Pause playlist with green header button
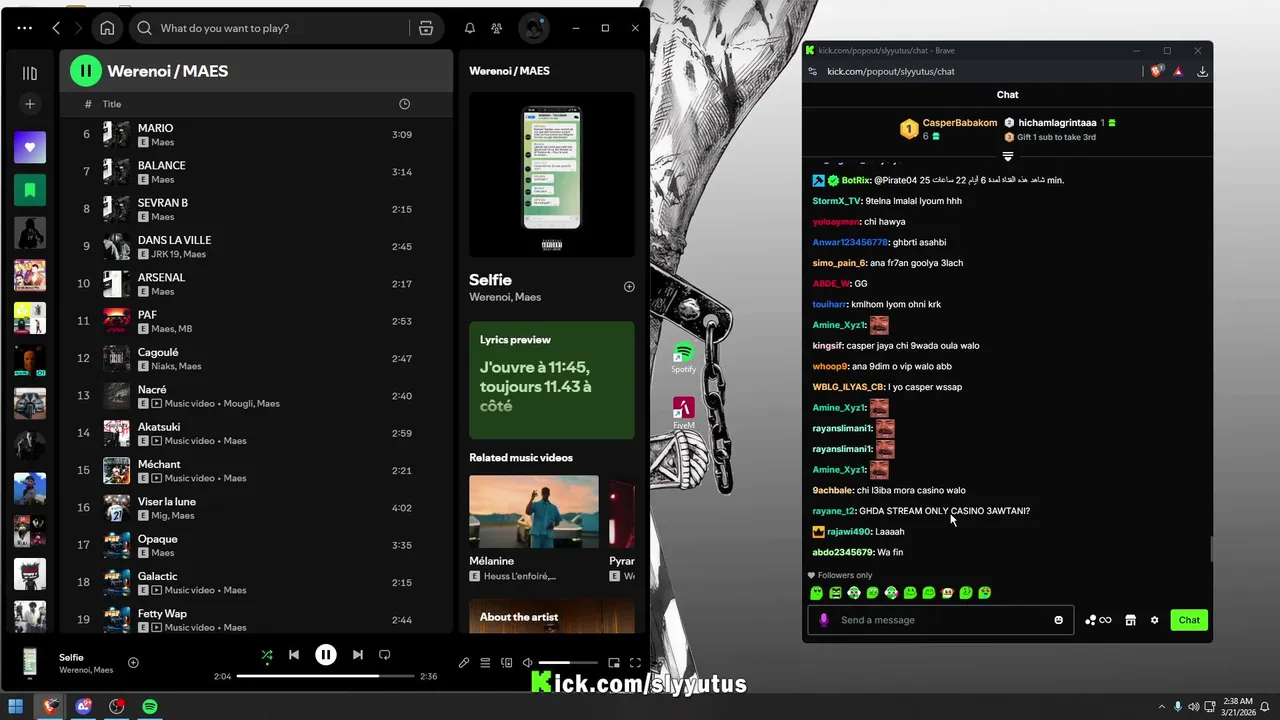 [x=86, y=70]
